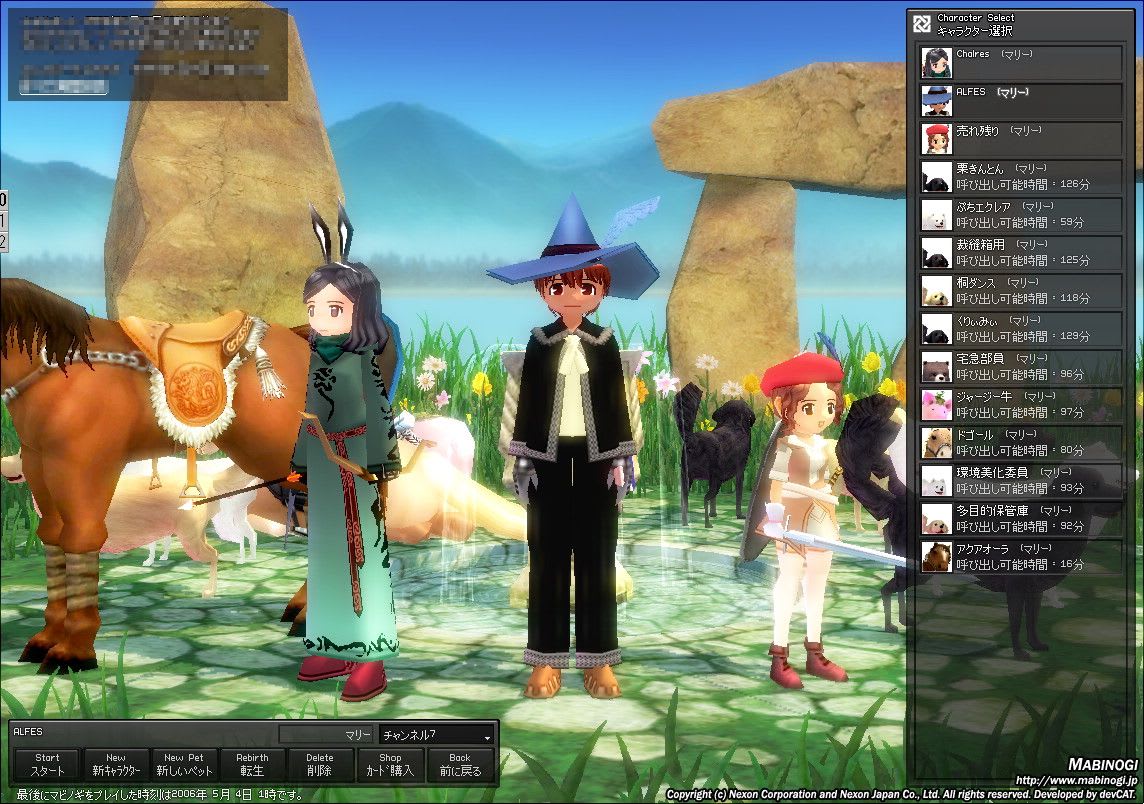This screenshot has width=1144, height=804.
Task: Click the Character Select キャラクター選択 title
Action: [975, 25]
